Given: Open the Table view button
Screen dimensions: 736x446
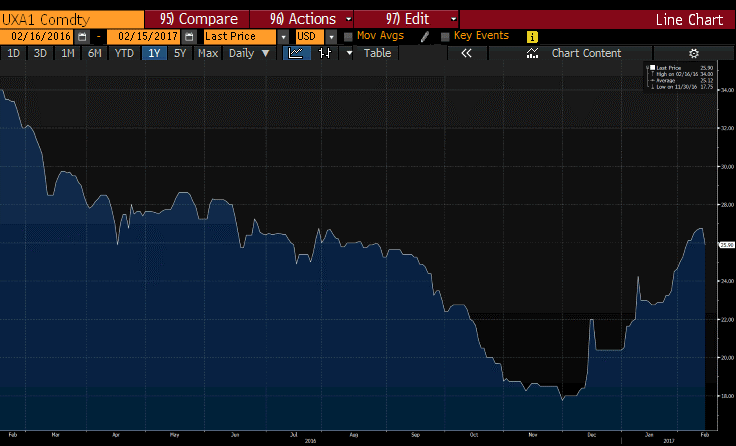Looking at the screenshot, I should pyautogui.click(x=378, y=53).
